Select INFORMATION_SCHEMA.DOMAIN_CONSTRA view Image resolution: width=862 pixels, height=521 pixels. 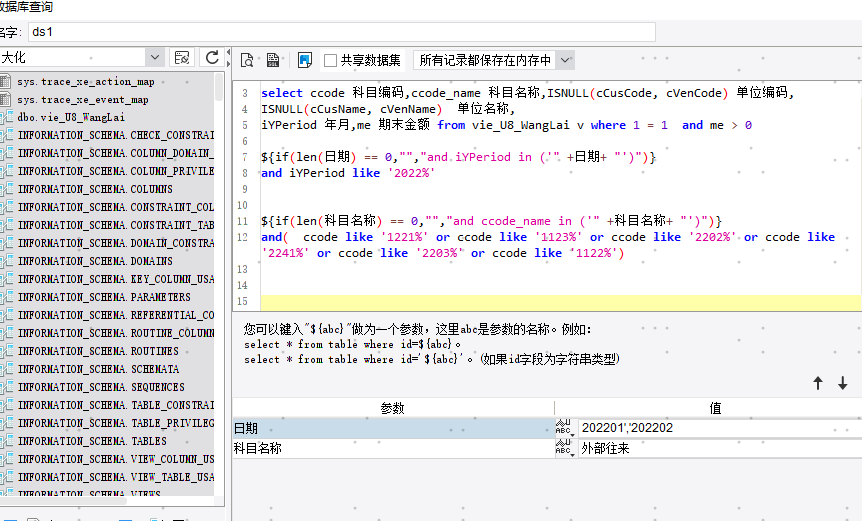click(x=115, y=243)
